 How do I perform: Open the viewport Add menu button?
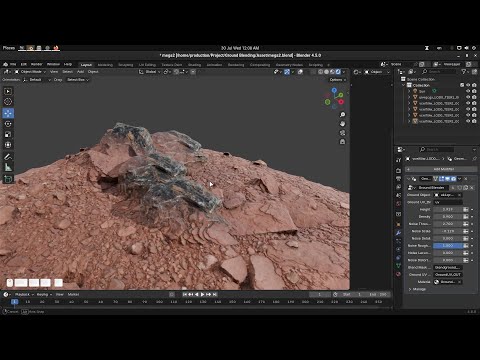tap(80, 72)
